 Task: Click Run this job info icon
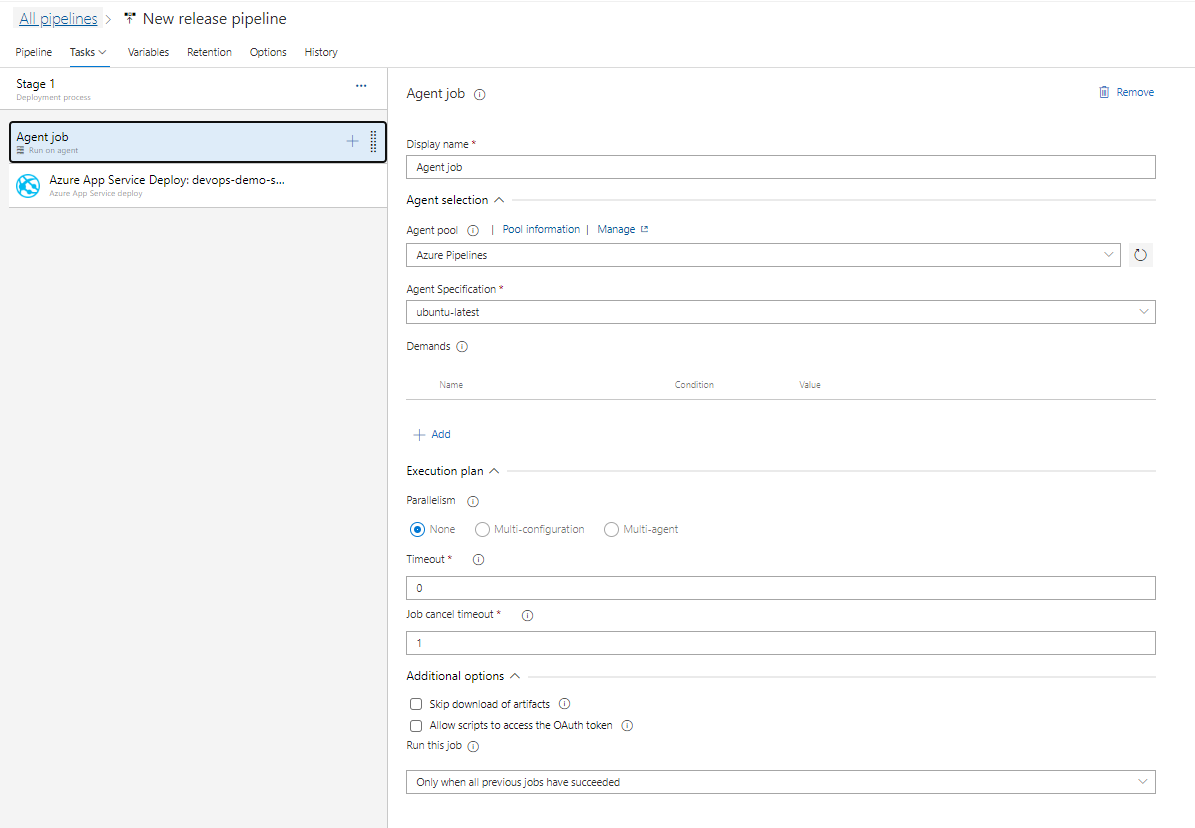click(x=473, y=746)
